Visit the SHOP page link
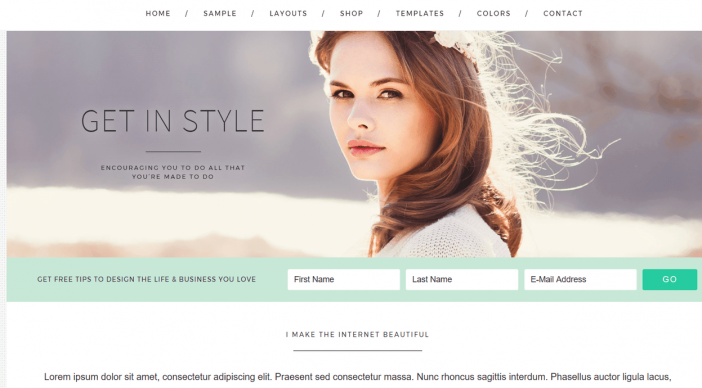The height and width of the screenshot is (388, 702). [x=351, y=13]
